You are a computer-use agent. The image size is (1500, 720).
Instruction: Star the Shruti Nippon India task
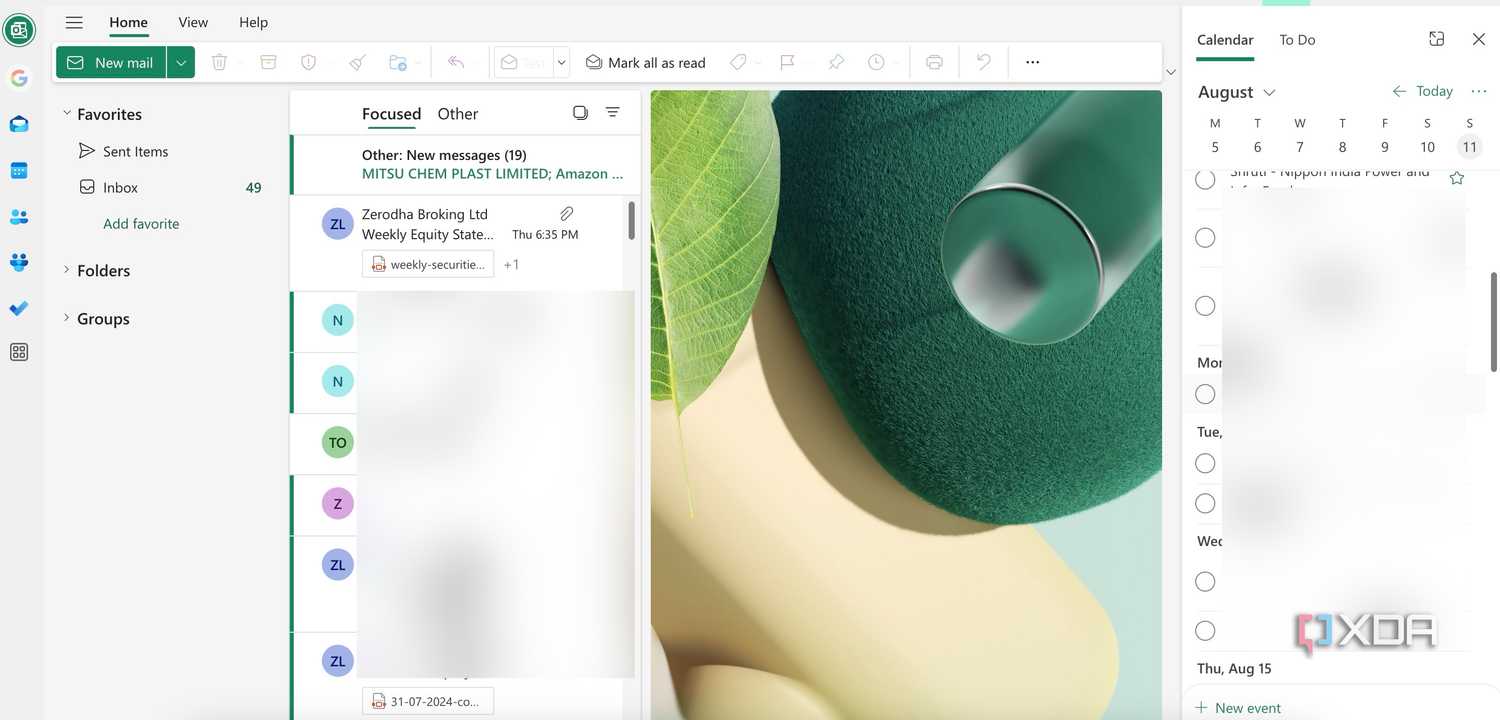(x=1457, y=178)
